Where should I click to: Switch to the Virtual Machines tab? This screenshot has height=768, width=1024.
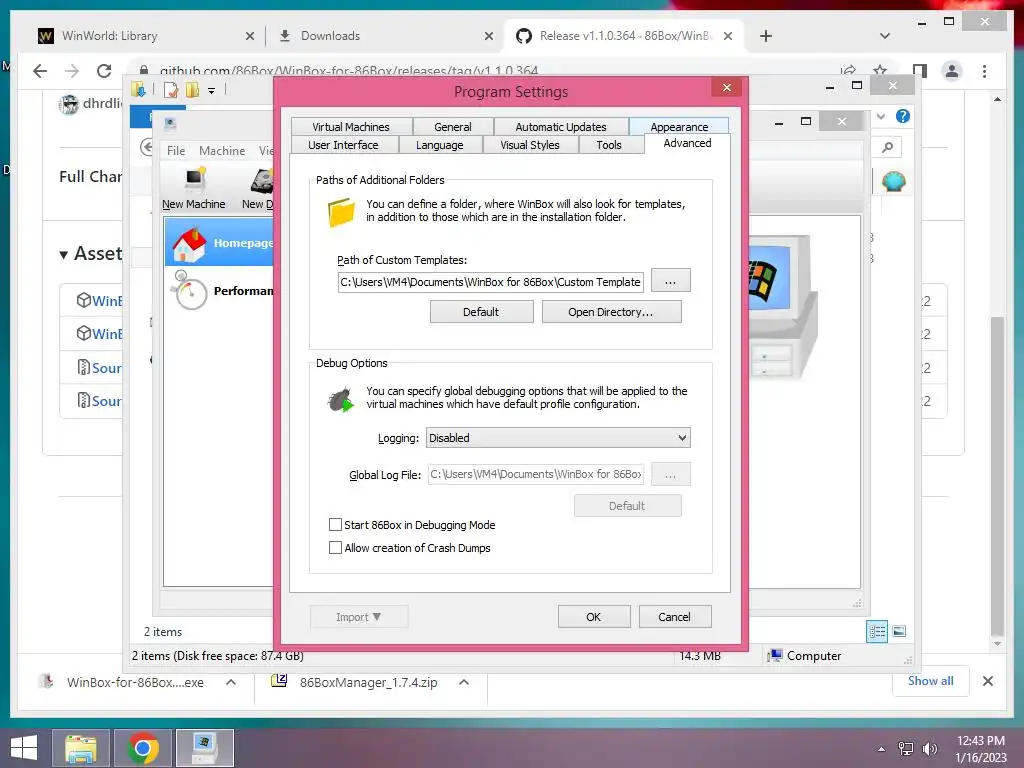click(x=351, y=127)
